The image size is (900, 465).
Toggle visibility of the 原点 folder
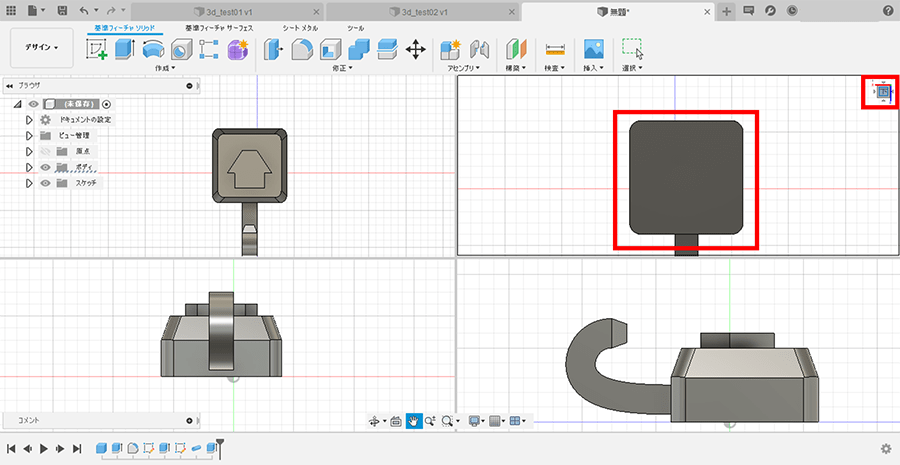click(x=46, y=151)
